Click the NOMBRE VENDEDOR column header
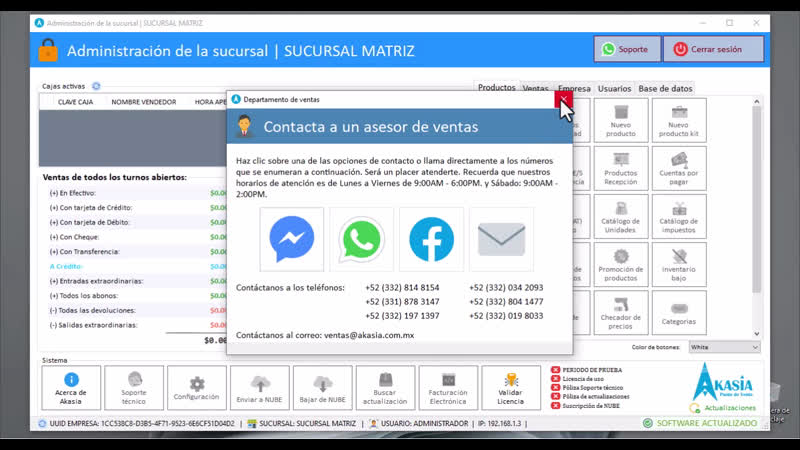Image resolution: width=800 pixels, height=450 pixels. point(144,102)
